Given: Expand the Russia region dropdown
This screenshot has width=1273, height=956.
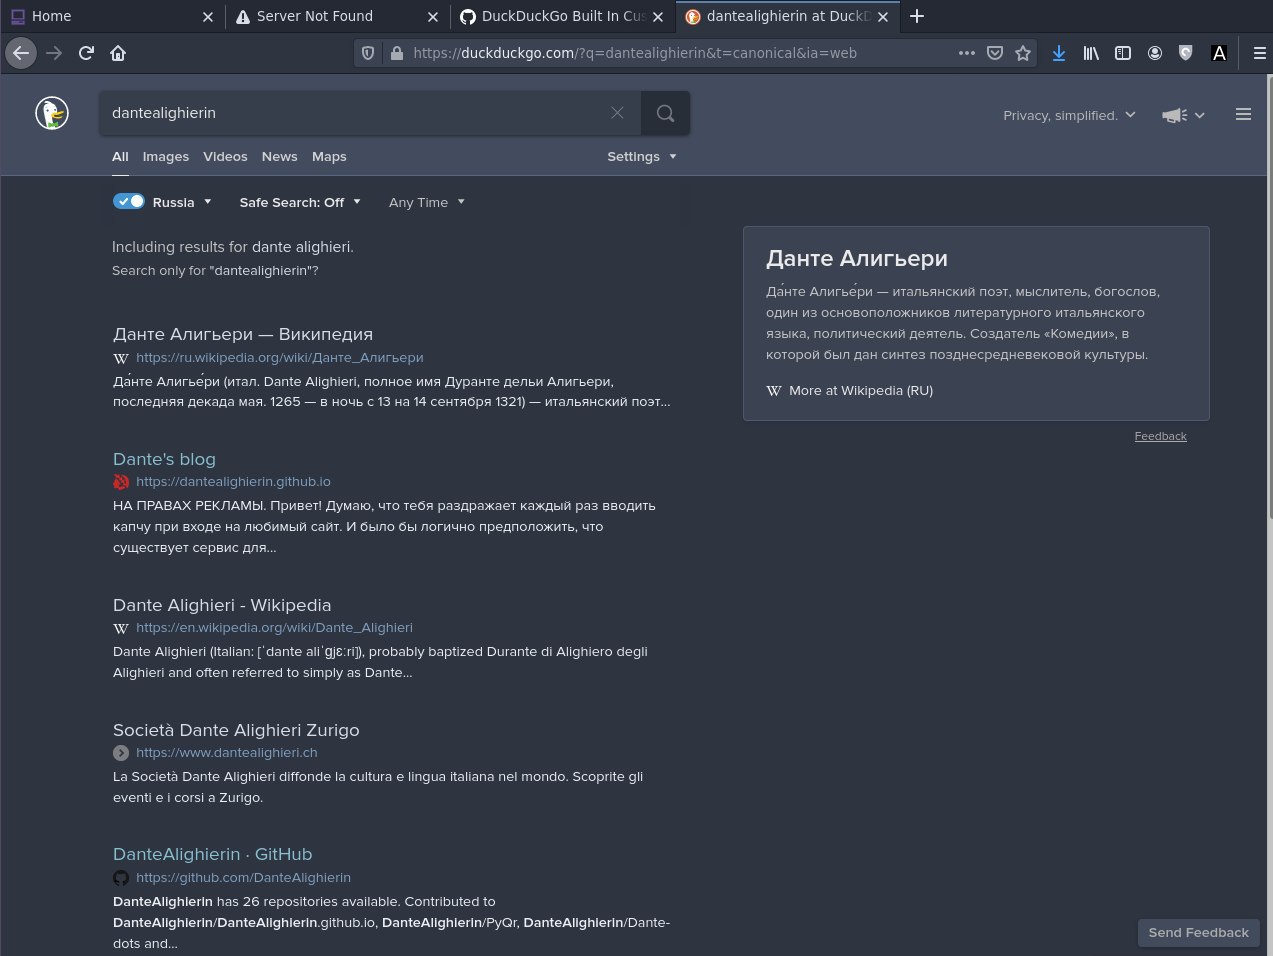Looking at the screenshot, I should 182,202.
